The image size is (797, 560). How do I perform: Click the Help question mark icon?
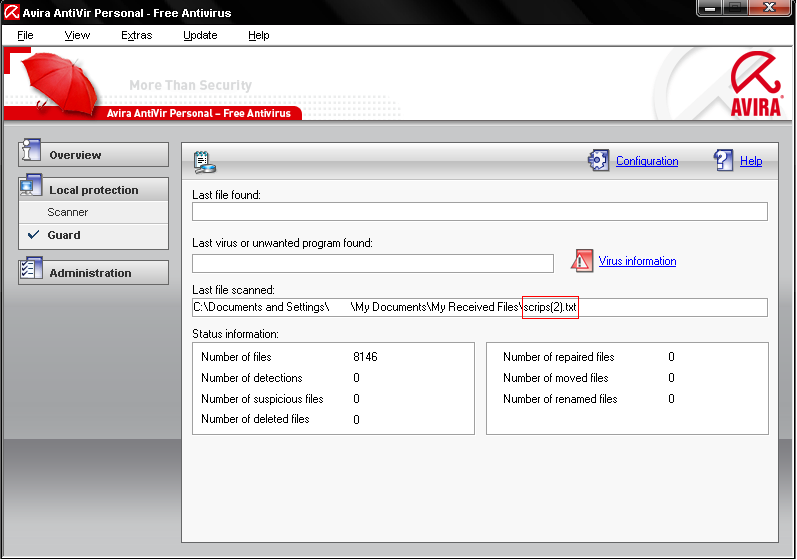[x=723, y=161]
